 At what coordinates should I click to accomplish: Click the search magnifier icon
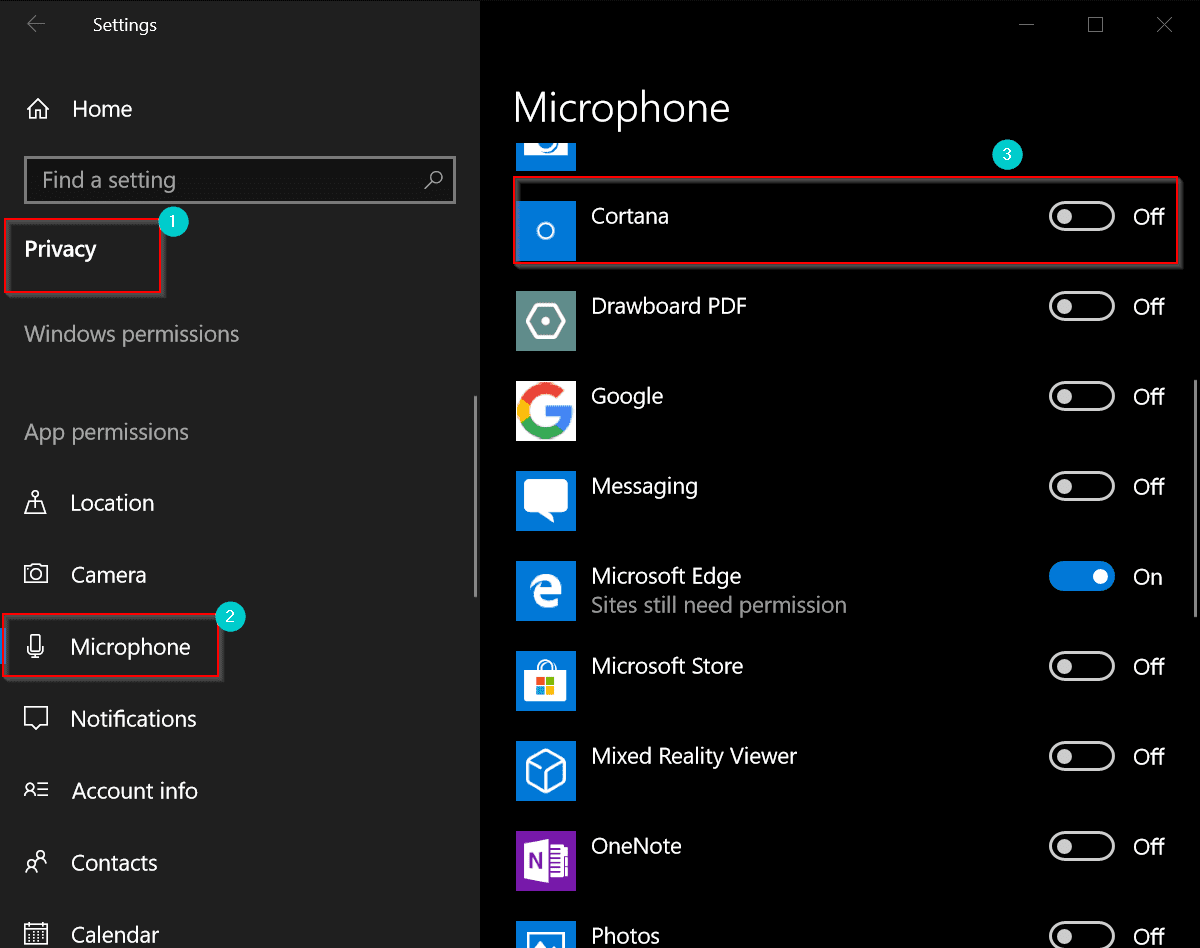pos(433,180)
